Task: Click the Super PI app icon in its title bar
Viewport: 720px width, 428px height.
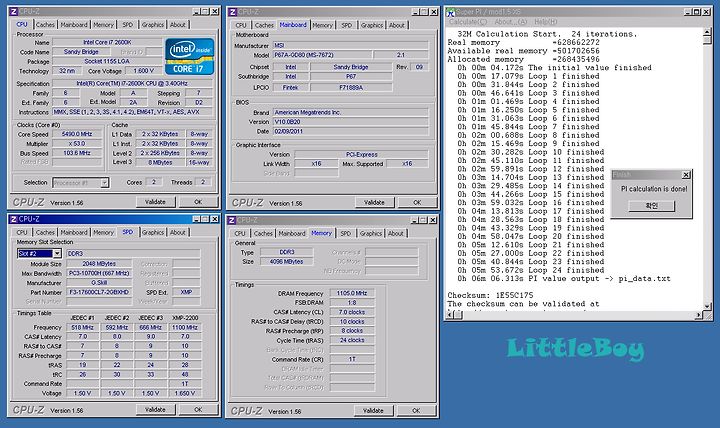Action: tap(450, 12)
